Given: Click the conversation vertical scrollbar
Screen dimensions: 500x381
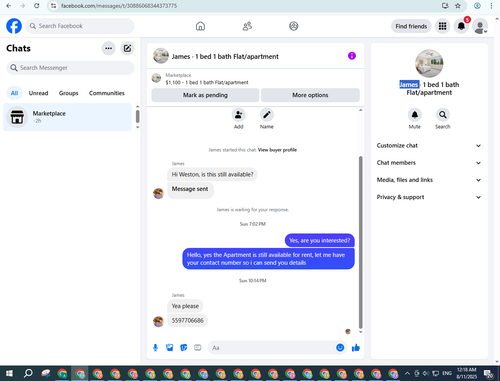Looking at the screenshot, I should [360, 242].
